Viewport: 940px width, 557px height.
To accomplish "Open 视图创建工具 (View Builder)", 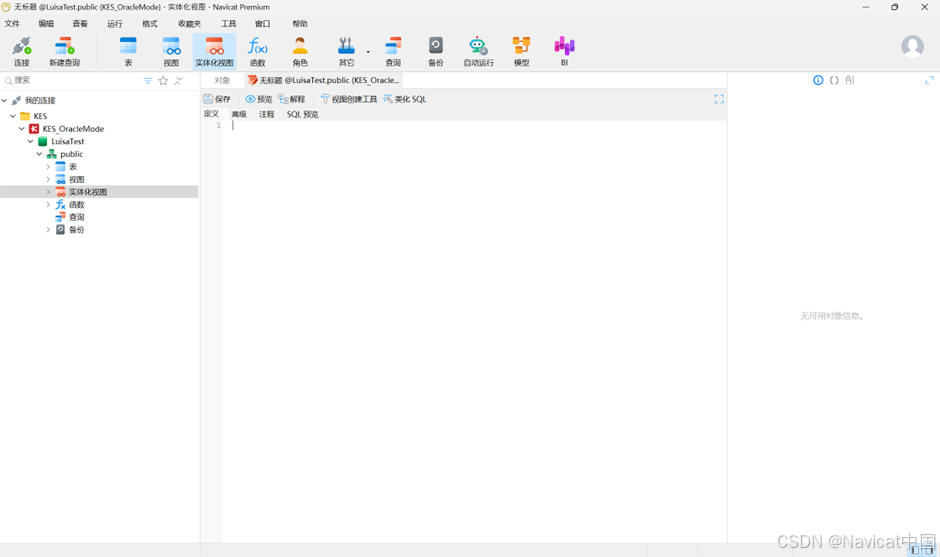I will (349, 99).
